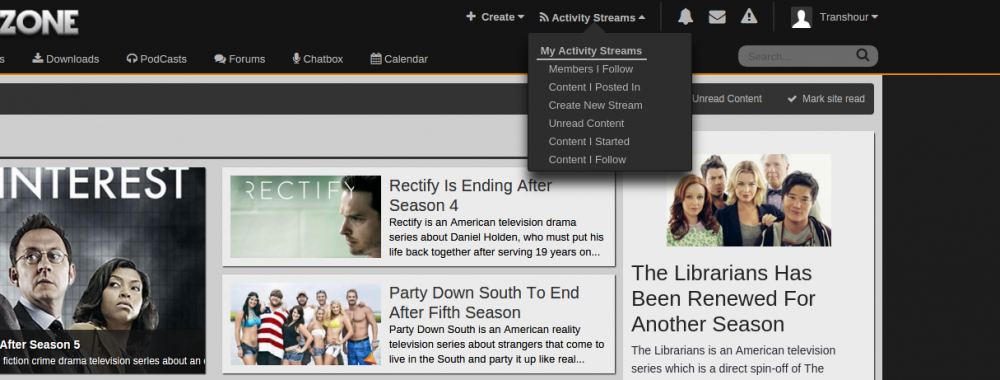Click the checkmark icon beside Mark site read
Image resolution: width=1000 pixels, height=380 pixels.
coord(792,99)
